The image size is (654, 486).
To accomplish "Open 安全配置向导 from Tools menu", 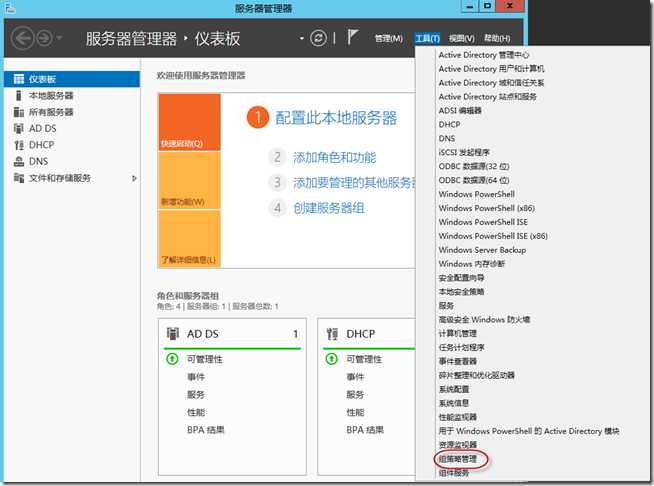I will point(461,277).
